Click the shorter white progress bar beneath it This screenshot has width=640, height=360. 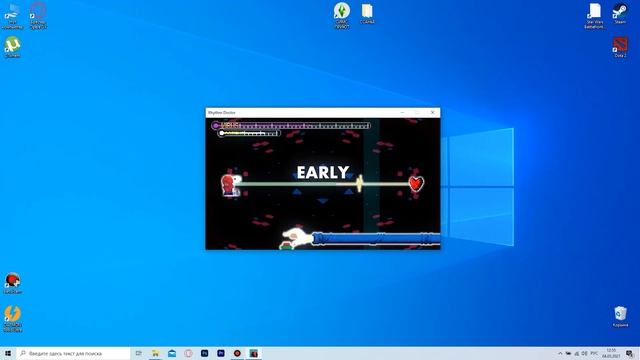tap(249, 133)
